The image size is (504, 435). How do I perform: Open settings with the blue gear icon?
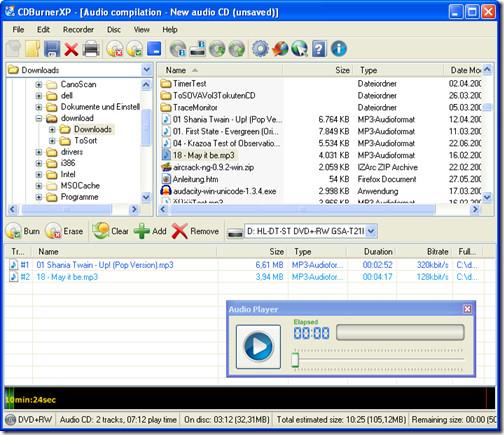click(x=260, y=49)
